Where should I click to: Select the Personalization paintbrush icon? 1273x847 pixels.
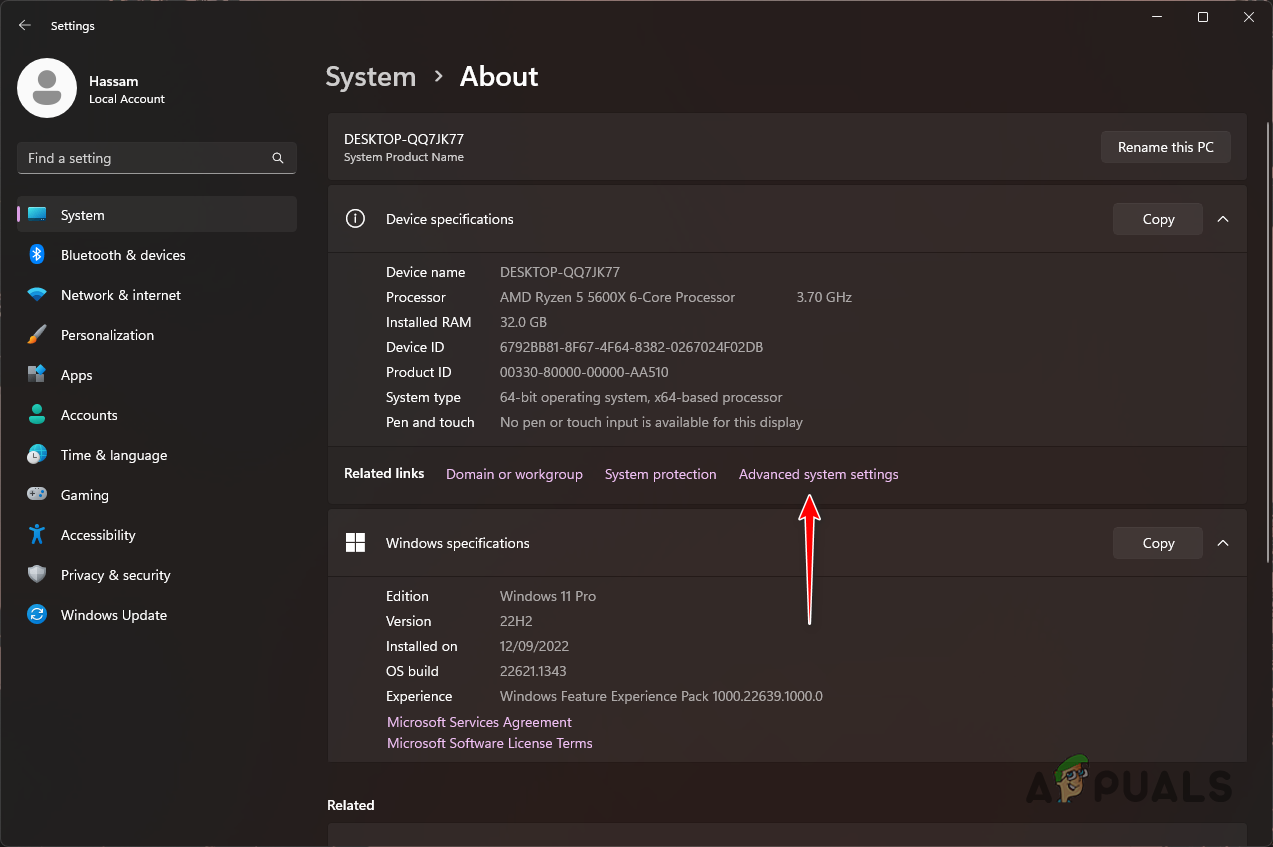pyautogui.click(x=37, y=335)
